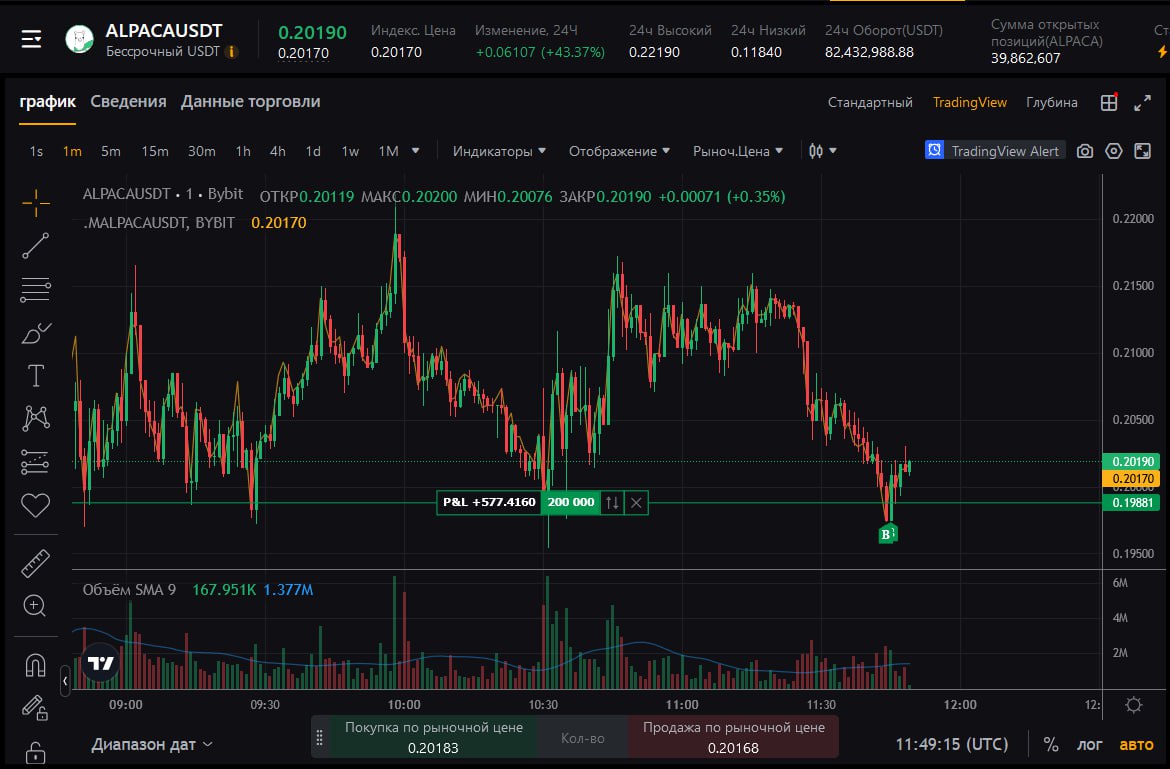
Task: Click the TradingView logo badge
Action: (x=100, y=662)
